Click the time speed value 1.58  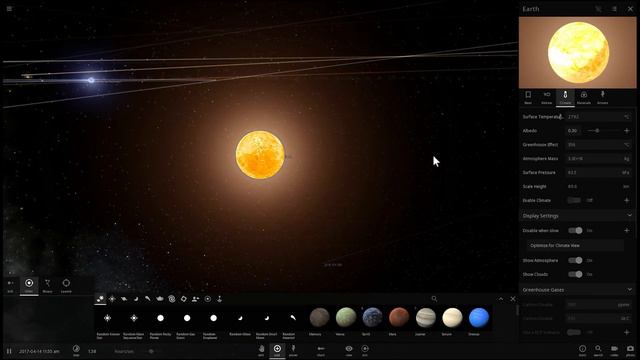92,351
